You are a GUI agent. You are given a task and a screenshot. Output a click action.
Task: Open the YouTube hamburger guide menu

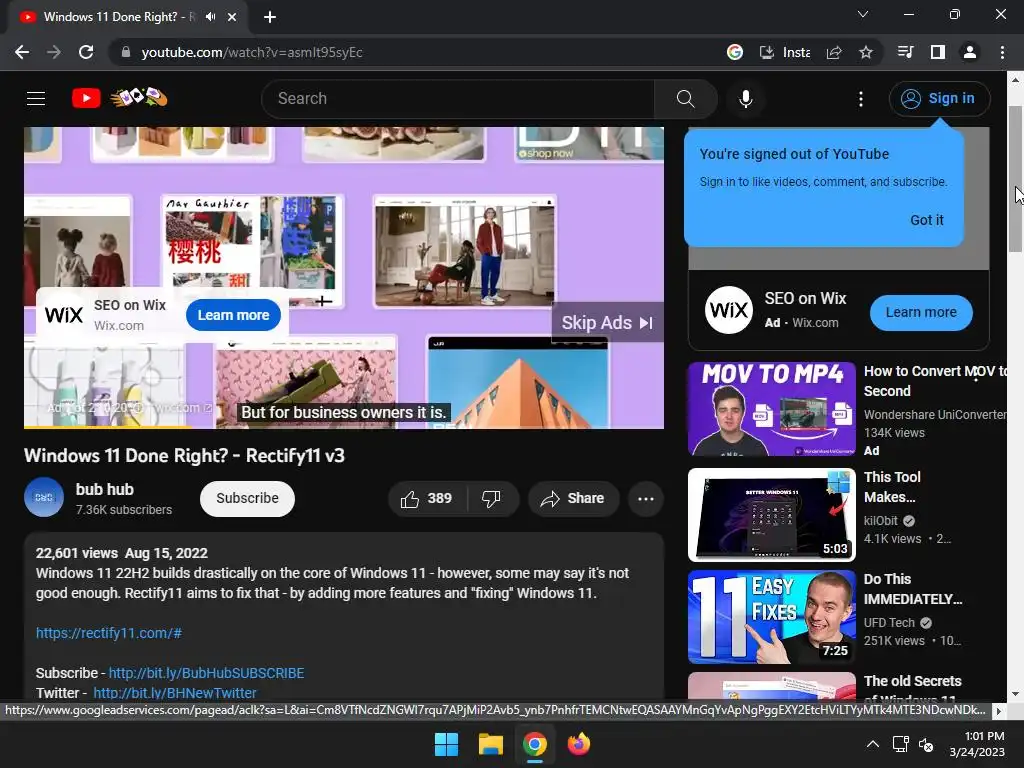coord(36,99)
